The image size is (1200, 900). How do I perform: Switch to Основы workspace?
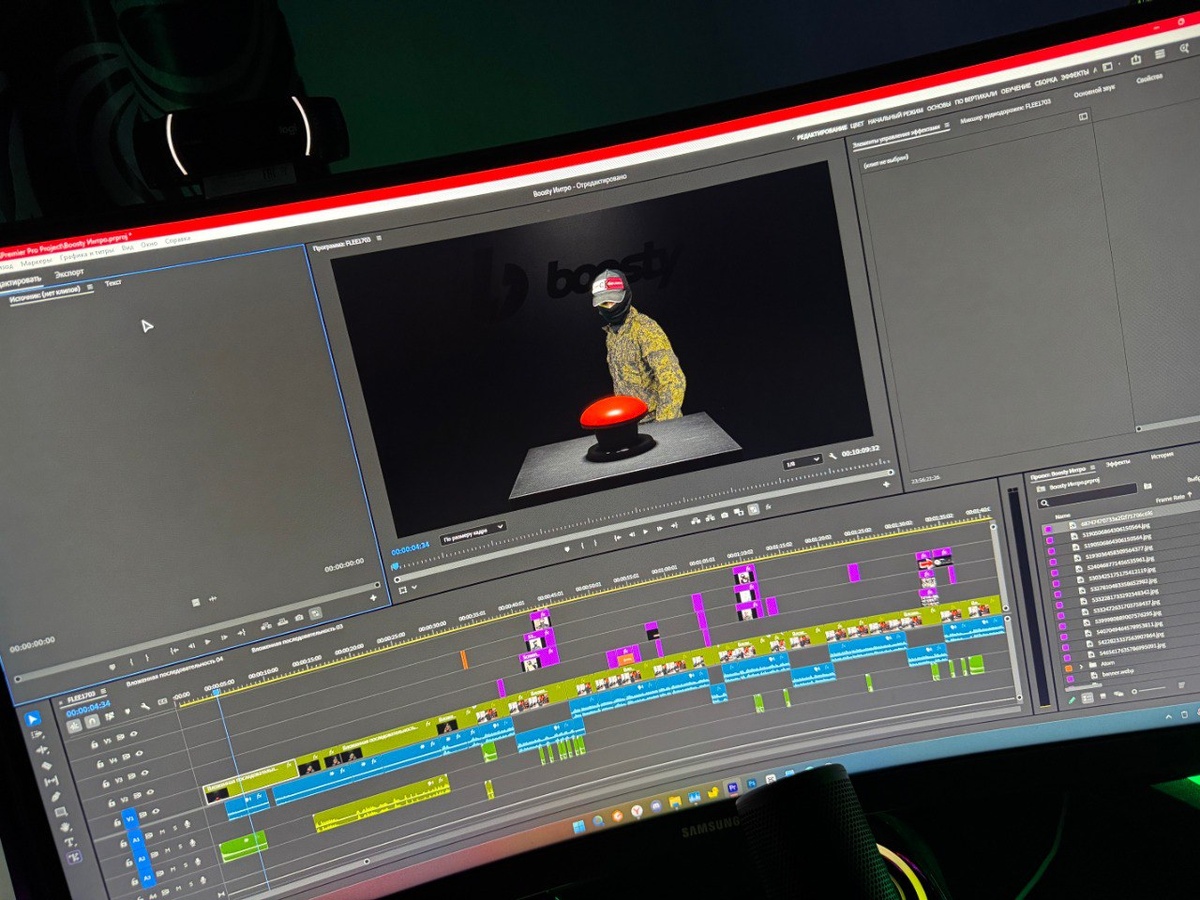tap(939, 108)
